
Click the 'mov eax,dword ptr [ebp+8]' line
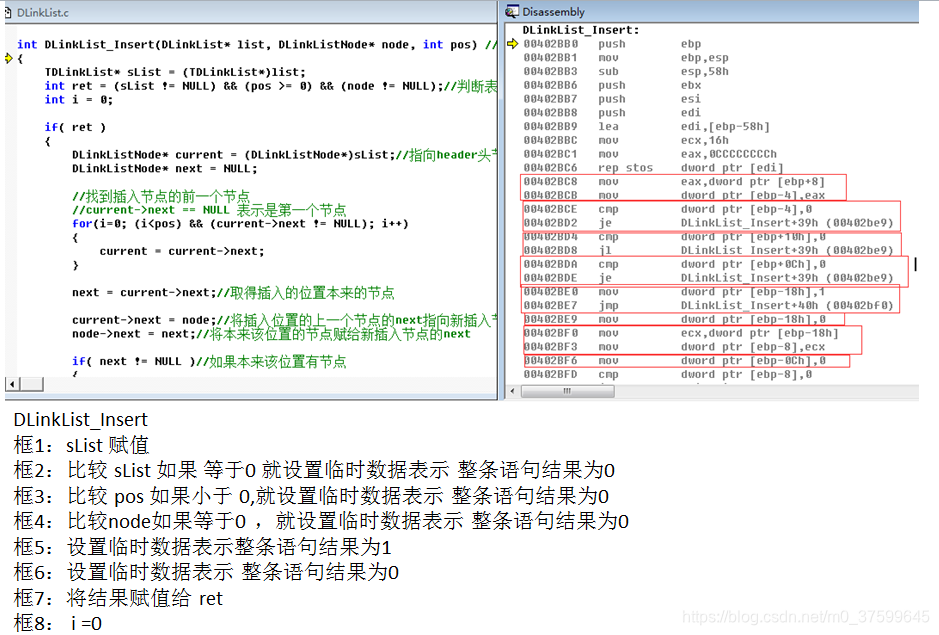(674, 182)
